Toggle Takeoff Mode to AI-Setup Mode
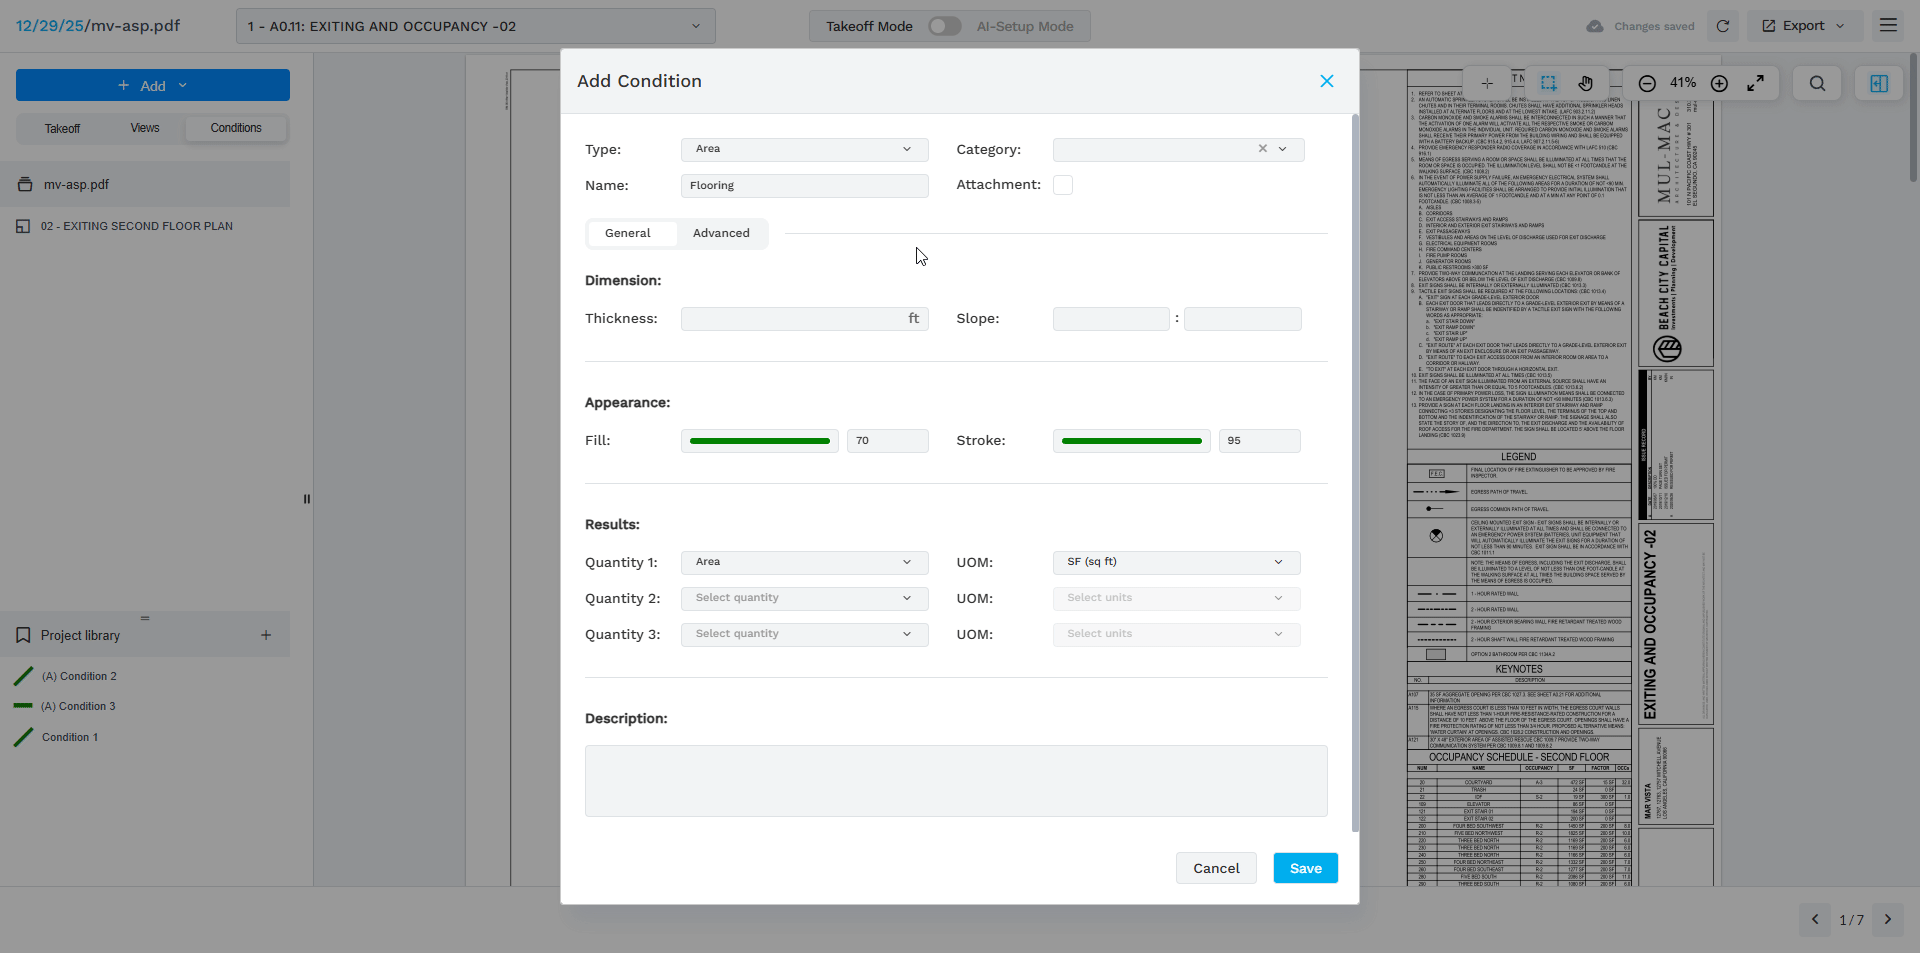The width and height of the screenshot is (1920, 953). point(944,27)
